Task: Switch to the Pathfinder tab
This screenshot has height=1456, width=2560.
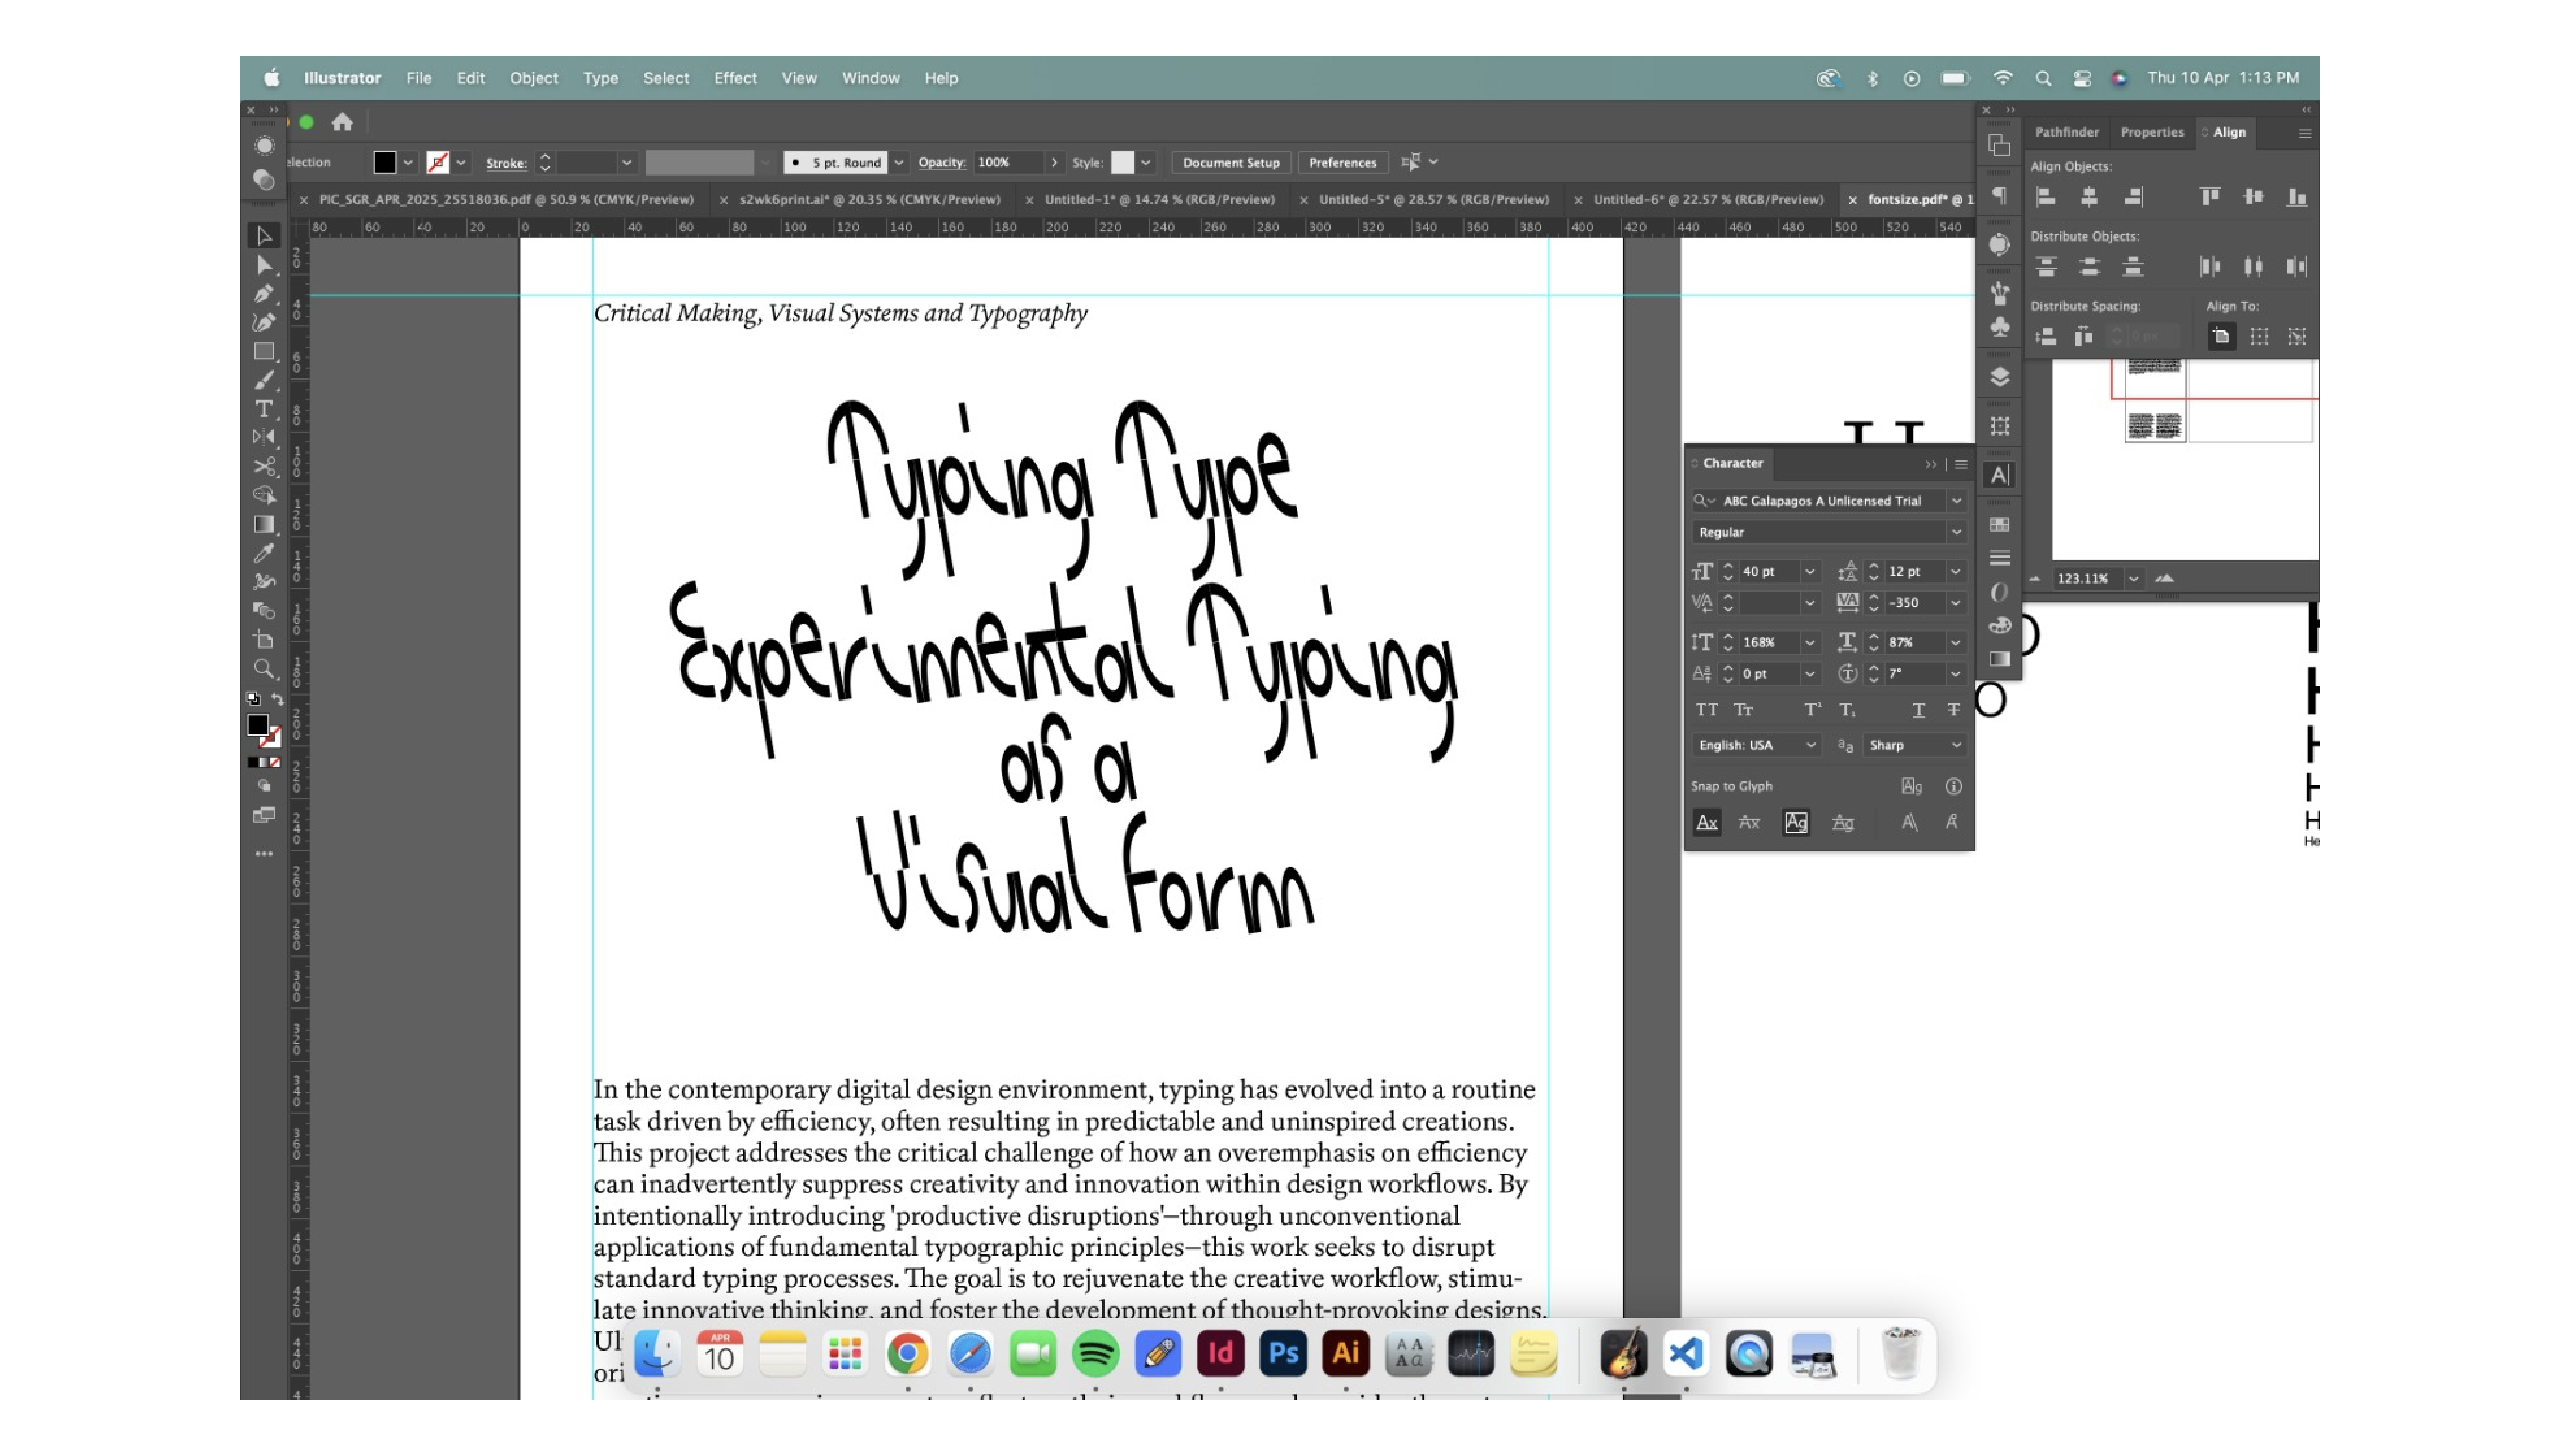Action: 2066,132
